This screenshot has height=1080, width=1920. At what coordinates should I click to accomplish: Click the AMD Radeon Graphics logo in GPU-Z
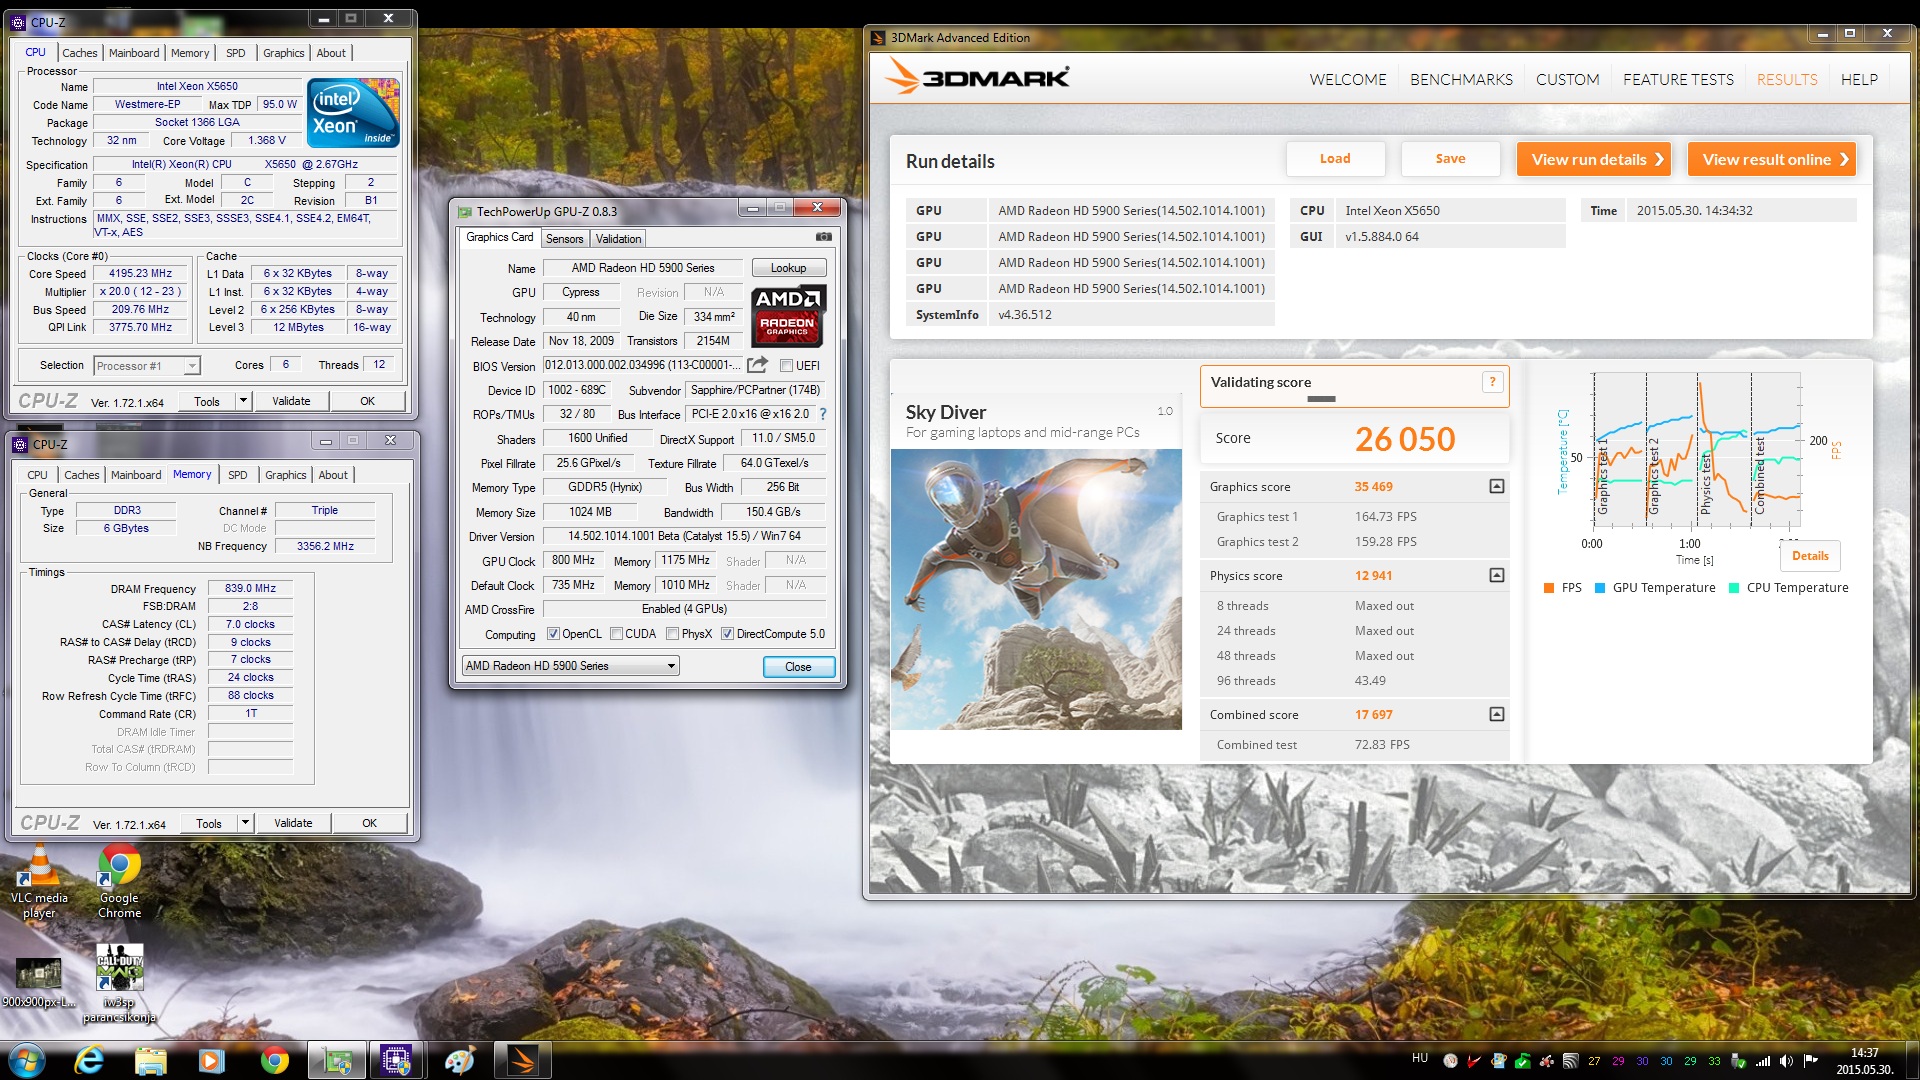pyautogui.click(x=788, y=316)
